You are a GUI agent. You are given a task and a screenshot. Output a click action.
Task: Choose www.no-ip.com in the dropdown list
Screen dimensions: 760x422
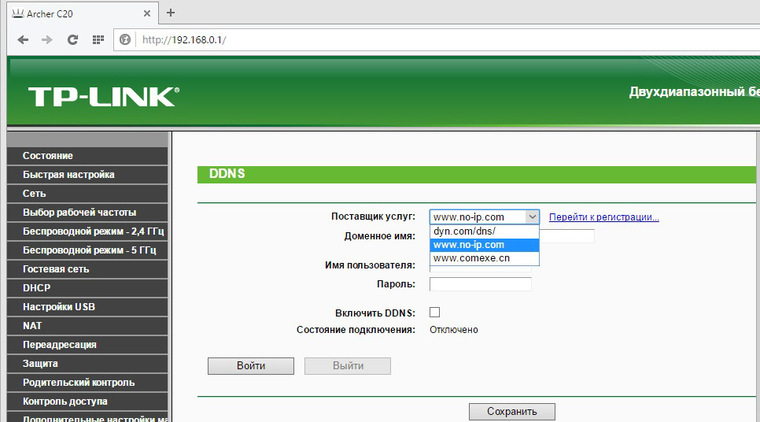click(484, 245)
